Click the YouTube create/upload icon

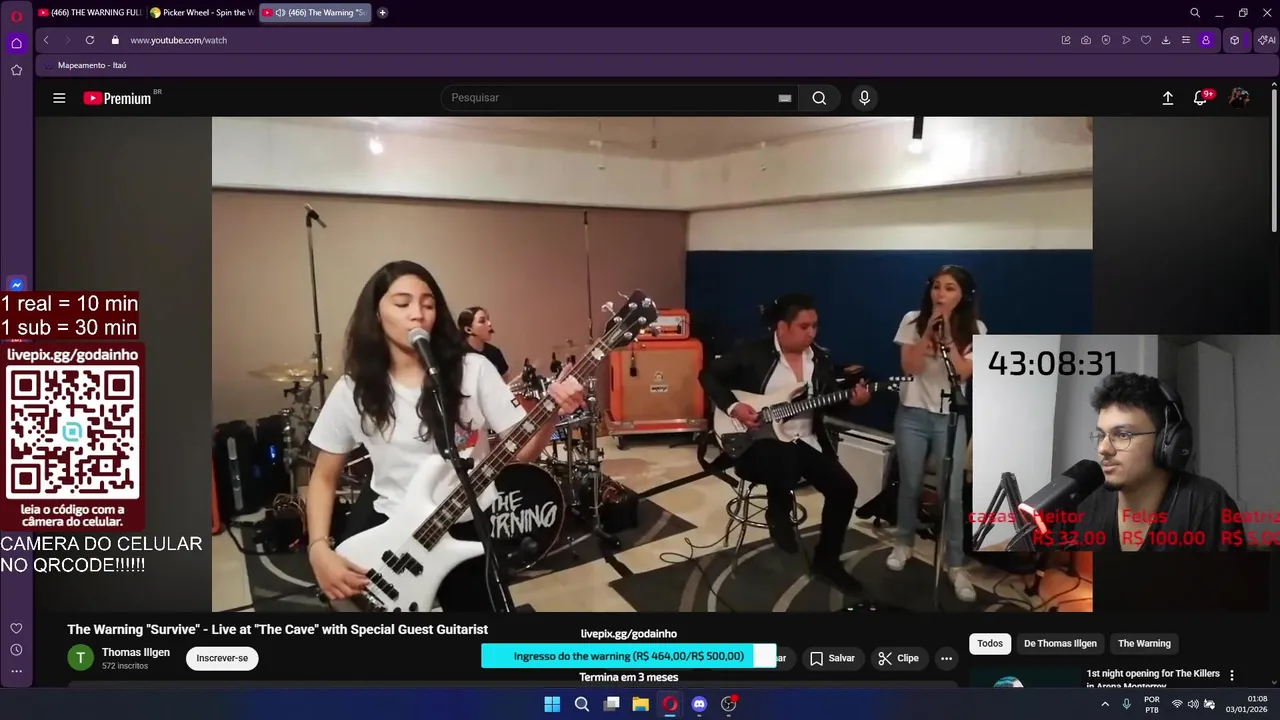(1167, 98)
